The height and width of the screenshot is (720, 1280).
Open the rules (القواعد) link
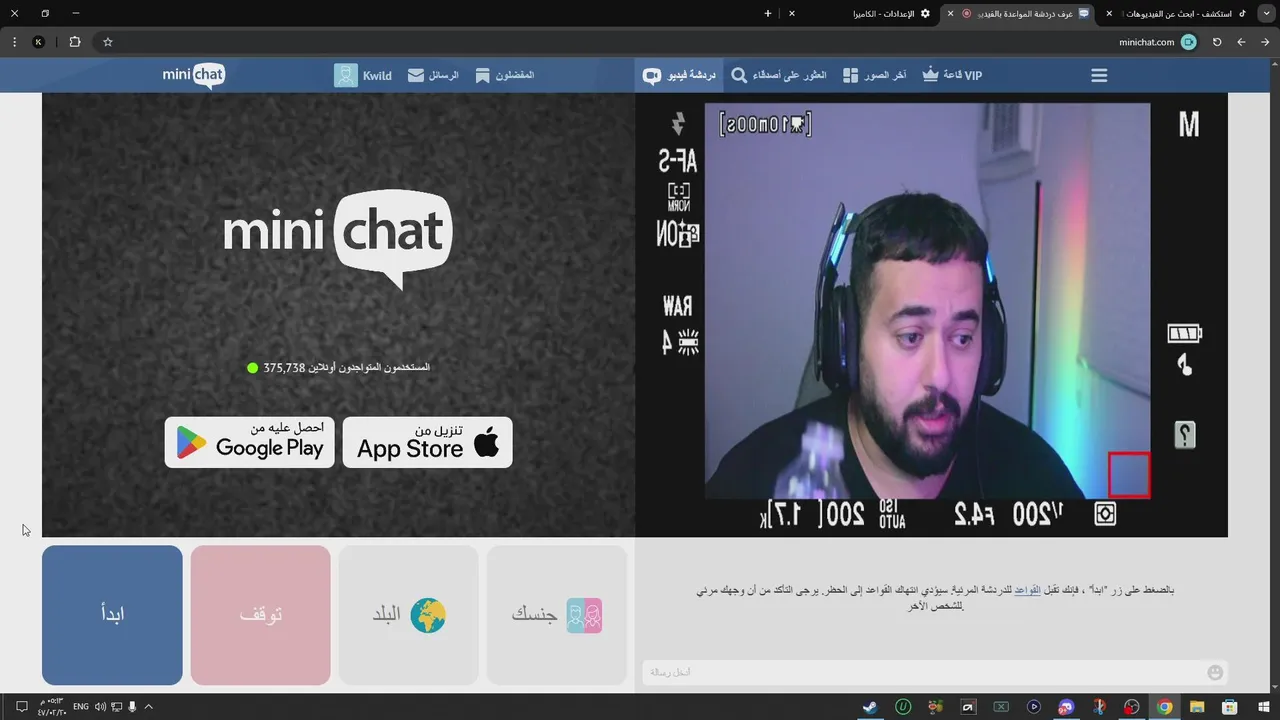click(x=1027, y=590)
